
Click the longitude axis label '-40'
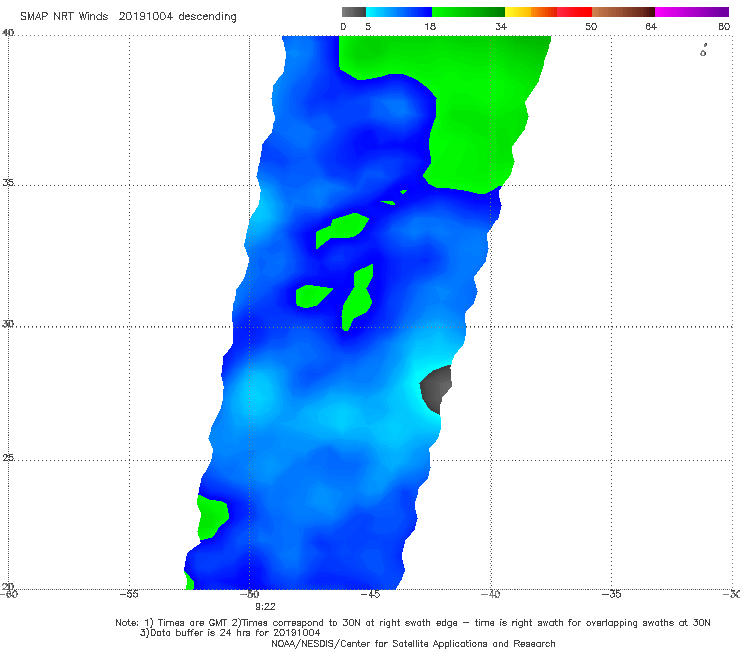pyautogui.click(x=490, y=594)
